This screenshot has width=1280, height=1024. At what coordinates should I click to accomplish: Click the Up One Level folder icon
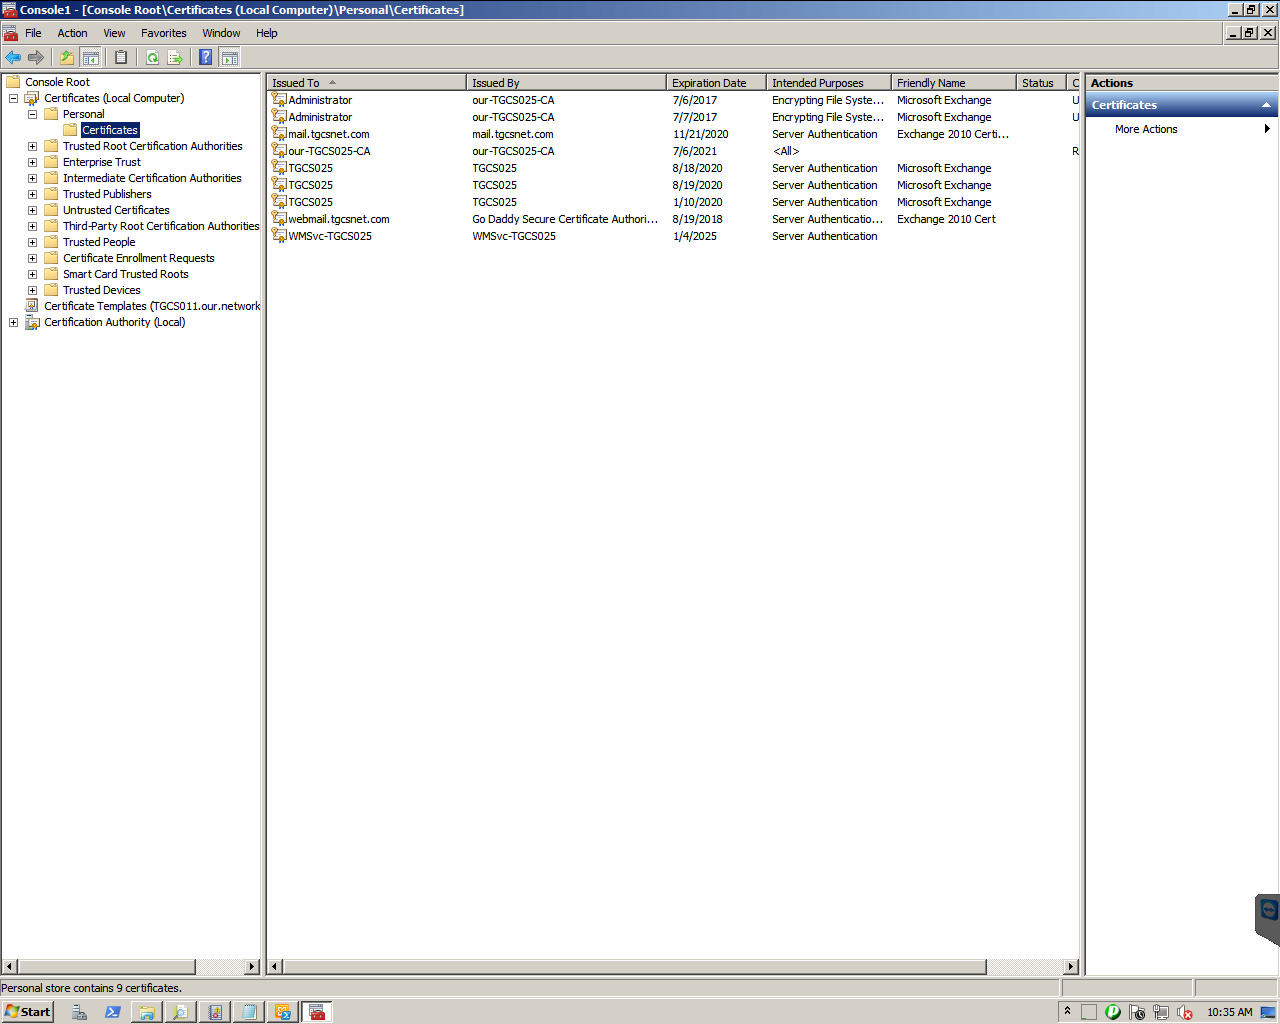point(66,57)
